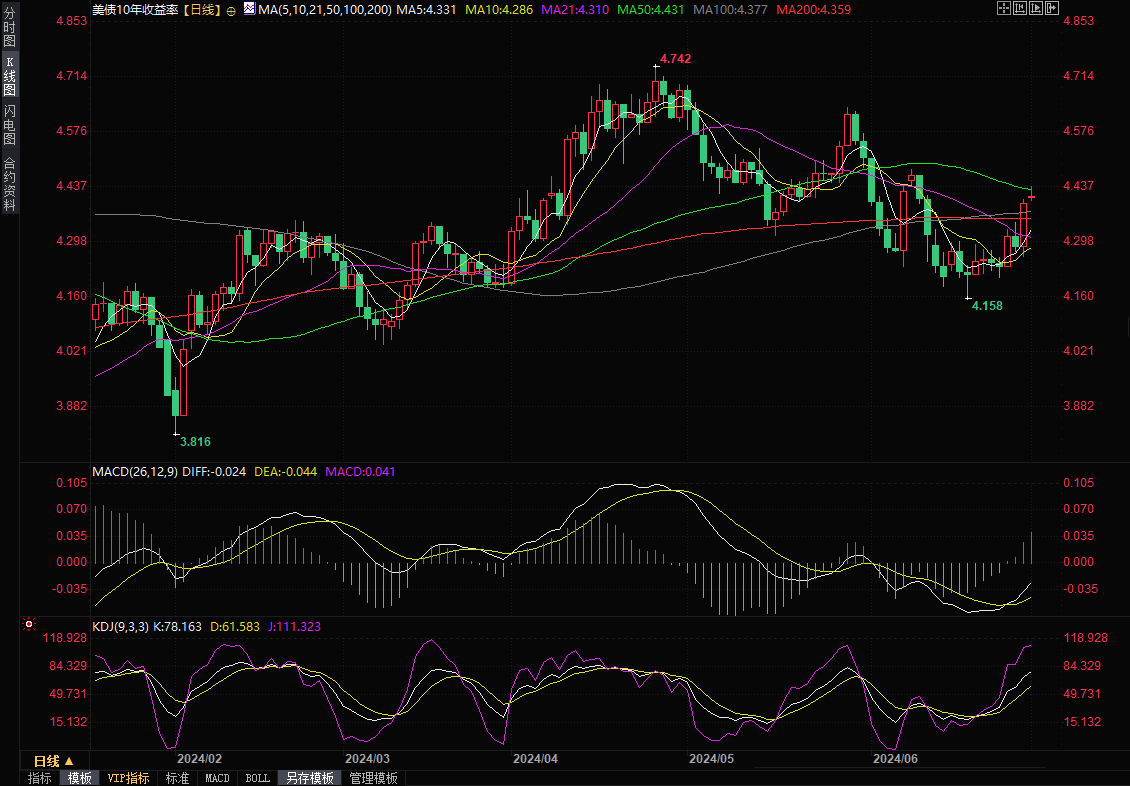The image size is (1130, 786).
Task: Apply the BOLL template
Action: pos(257,778)
